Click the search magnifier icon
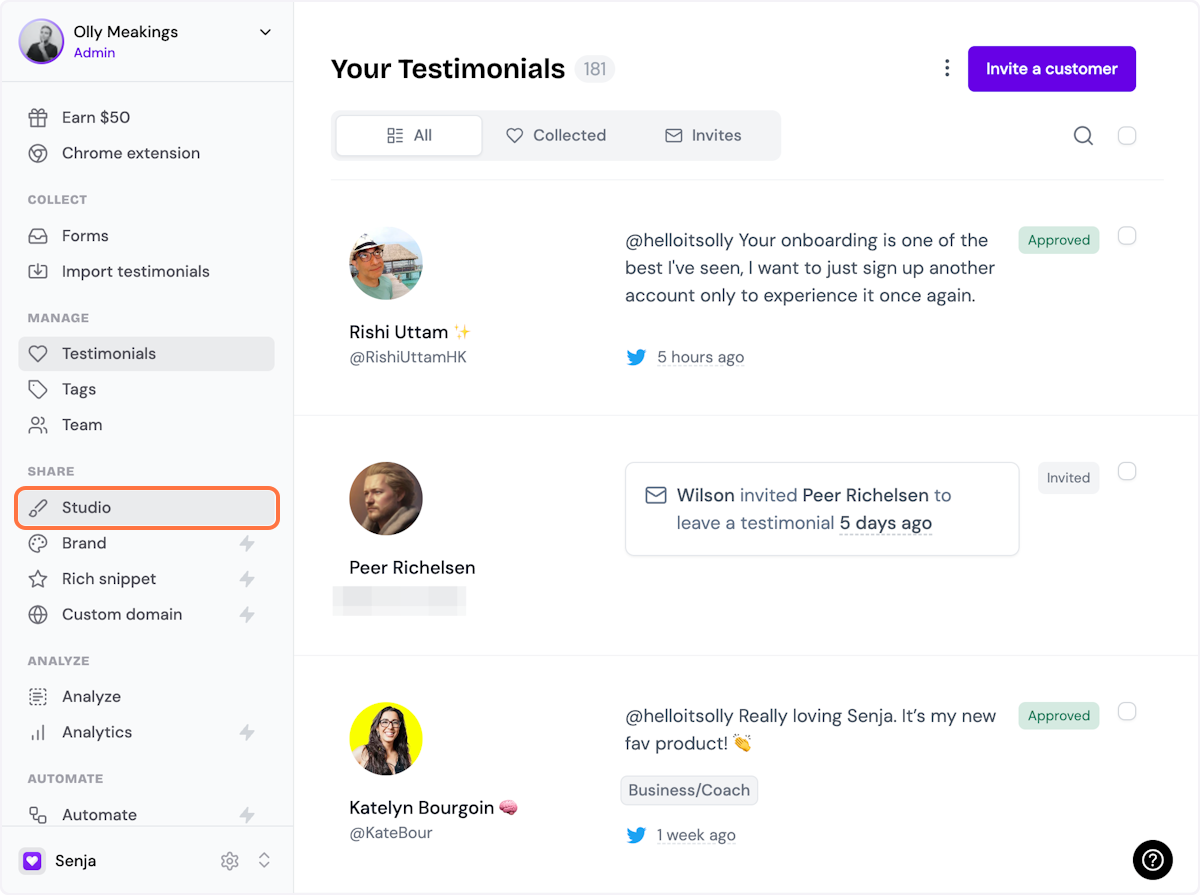Image resolution: width=1200 pixels, height=895 pixels. pyautogui.click(x=1083, y=136)
